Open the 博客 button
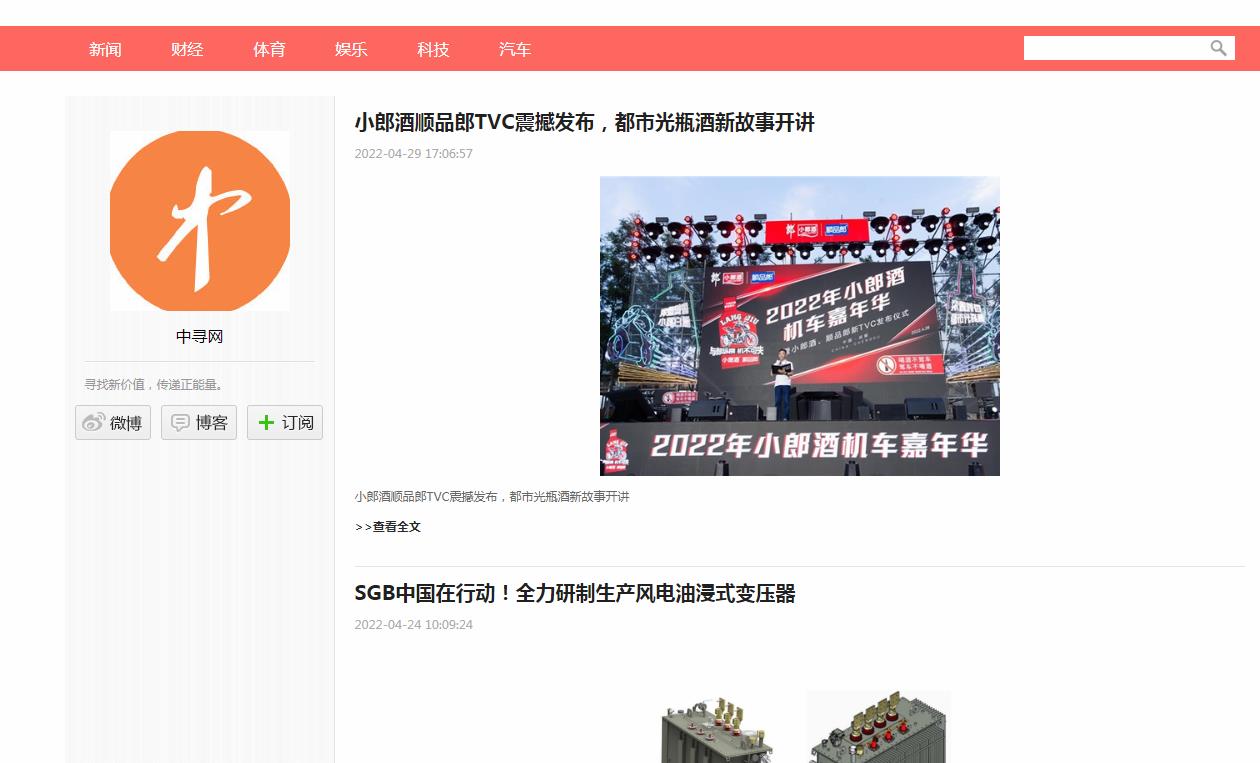Screen dimensions: 1260x763 pos(199,422)
